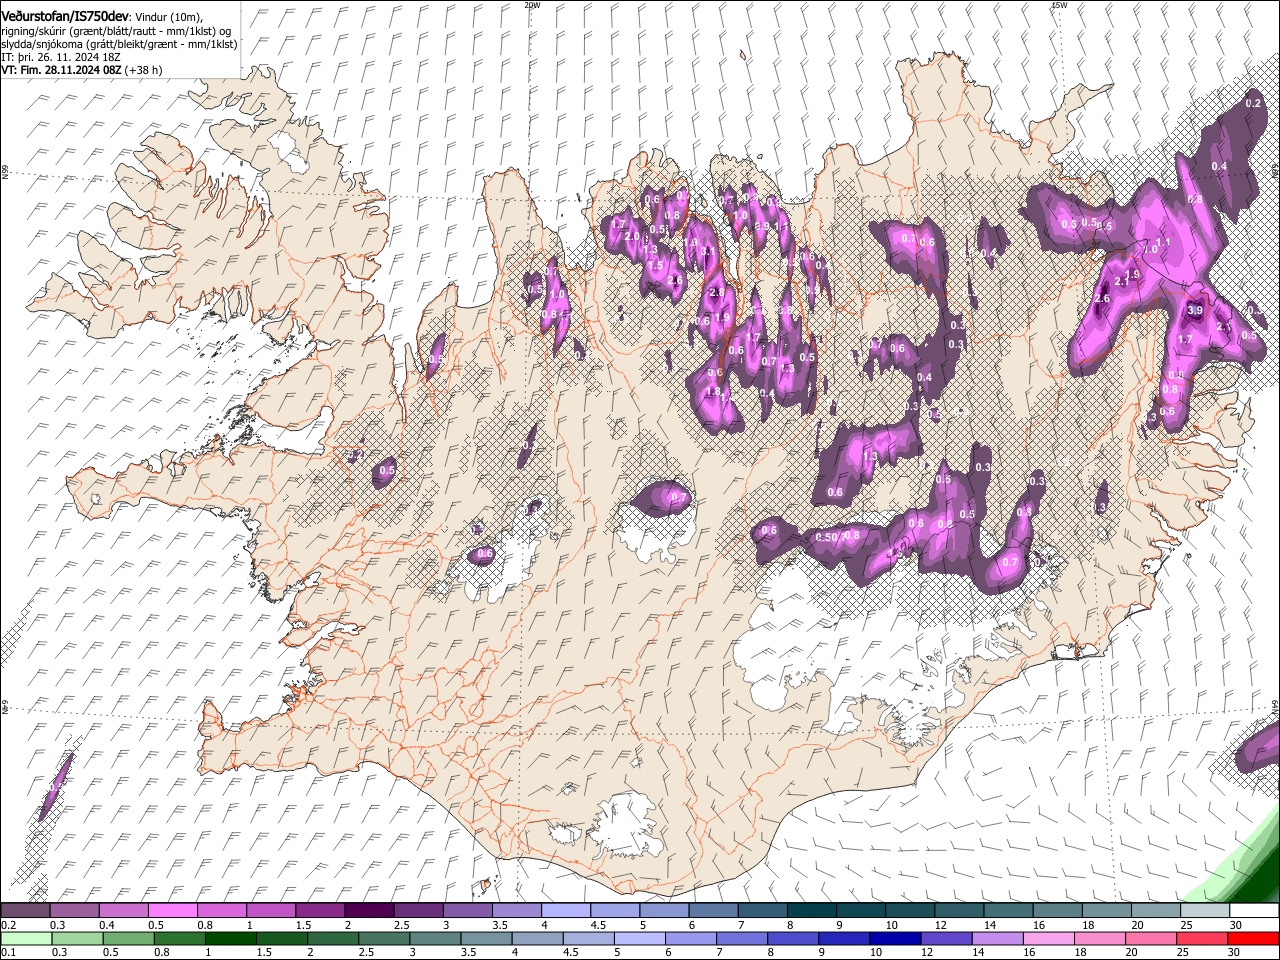This screenshot has width=1280, height=960.
Task: Pick the light pink 16 rain scale swatch
Action: tap(1049, 939)
